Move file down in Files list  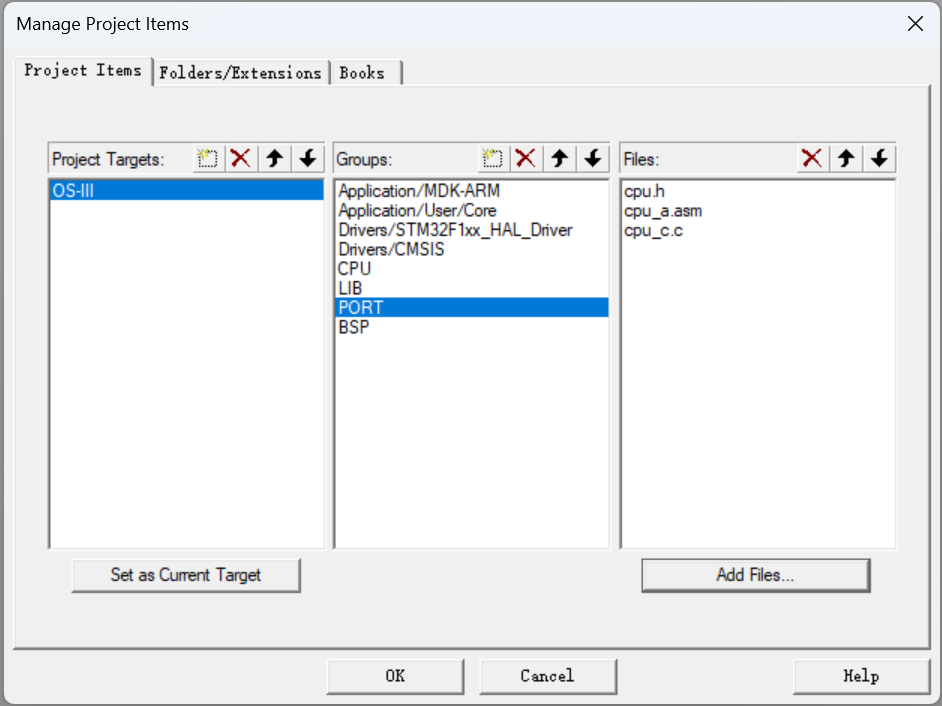point(879,159)
